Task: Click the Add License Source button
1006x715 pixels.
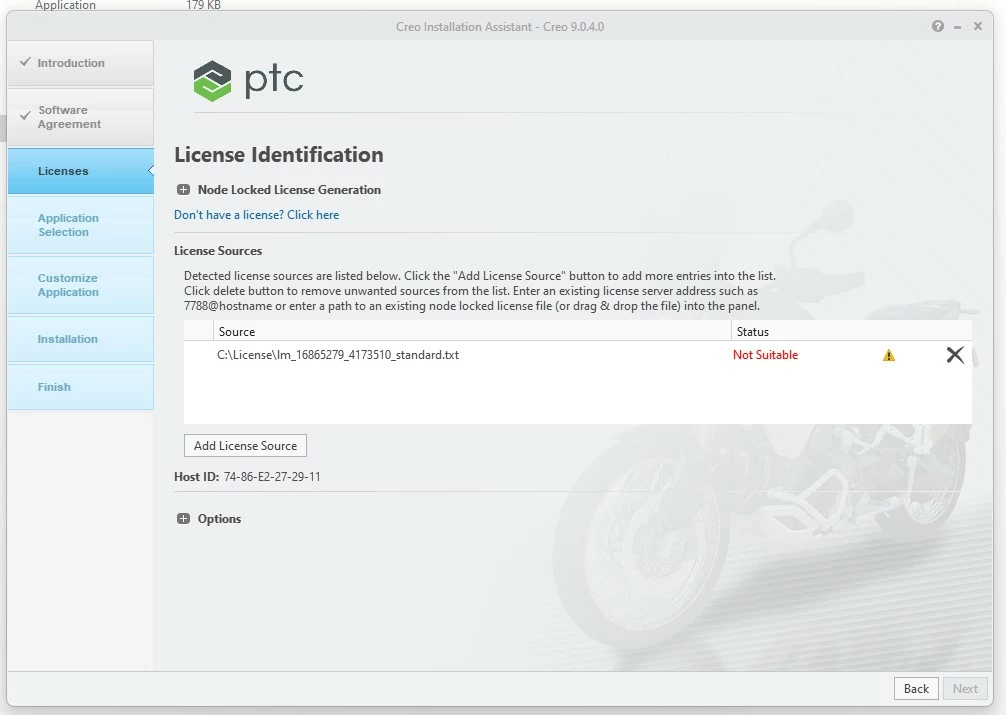Action: pos(245,445)
